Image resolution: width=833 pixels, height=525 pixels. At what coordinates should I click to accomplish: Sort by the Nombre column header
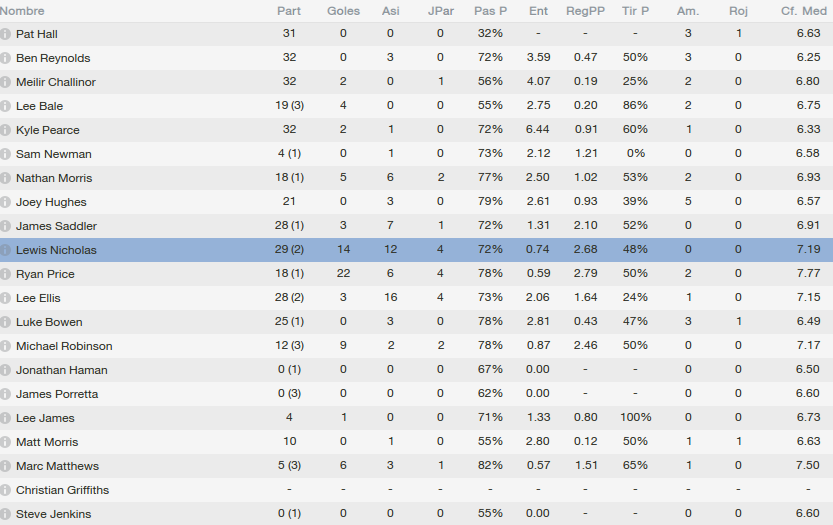pyautogui.click(x=23, y=11)
